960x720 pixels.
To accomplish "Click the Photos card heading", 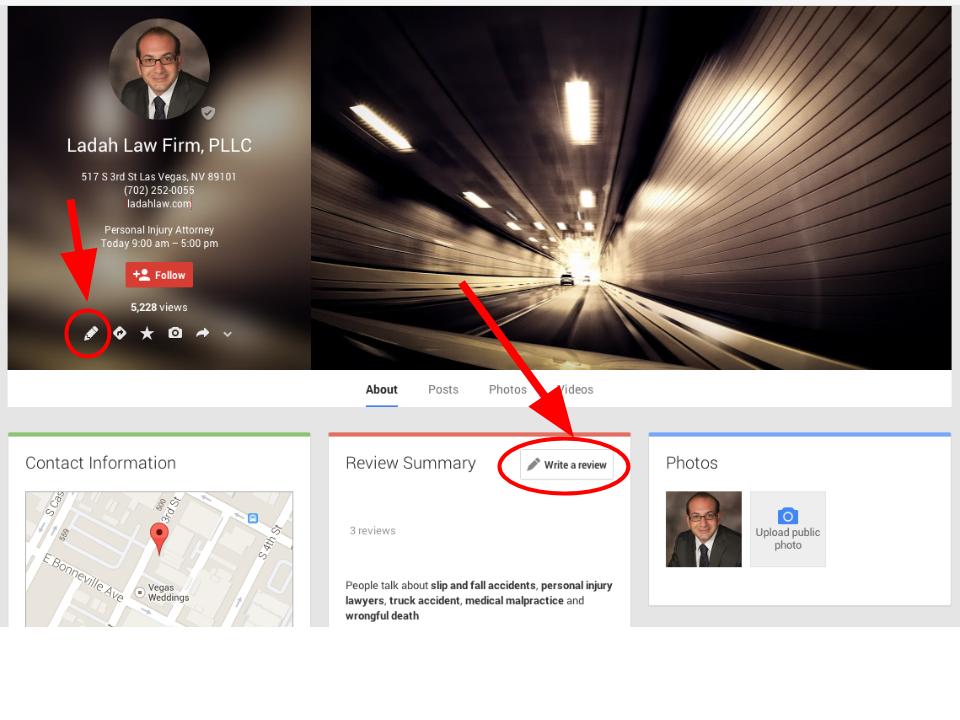I will coord(692,463).
